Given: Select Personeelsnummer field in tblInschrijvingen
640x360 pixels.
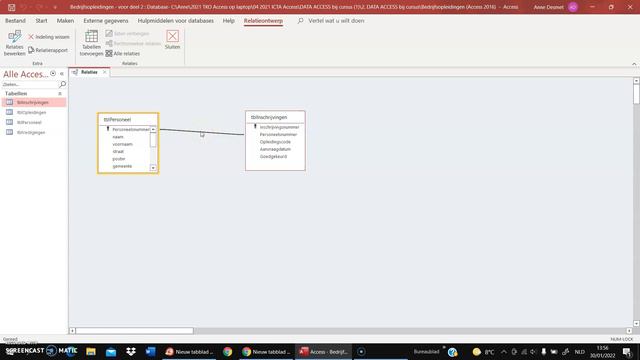Looking at the screenshot, I should point(278,134).
